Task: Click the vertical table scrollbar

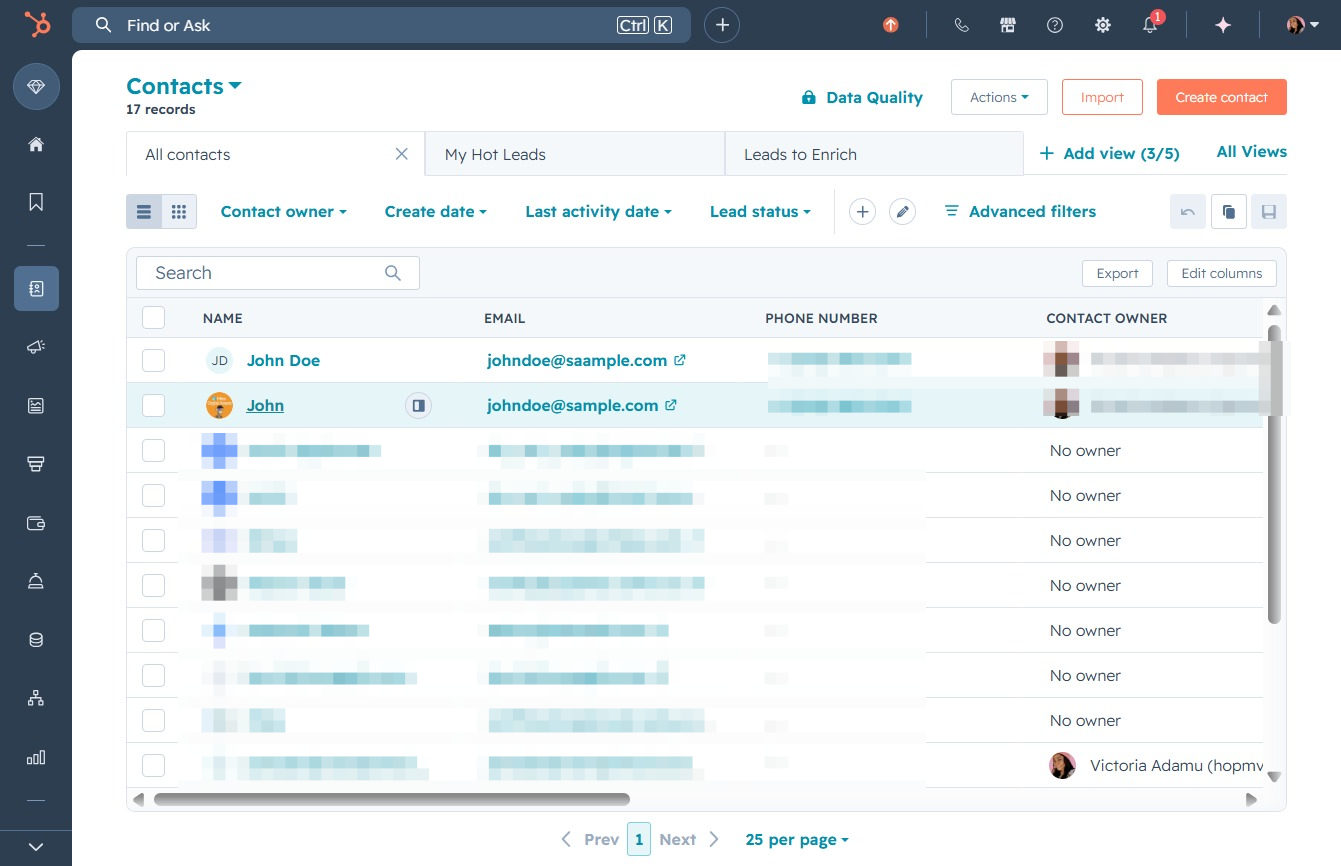Action: [x=1274, y=474]
